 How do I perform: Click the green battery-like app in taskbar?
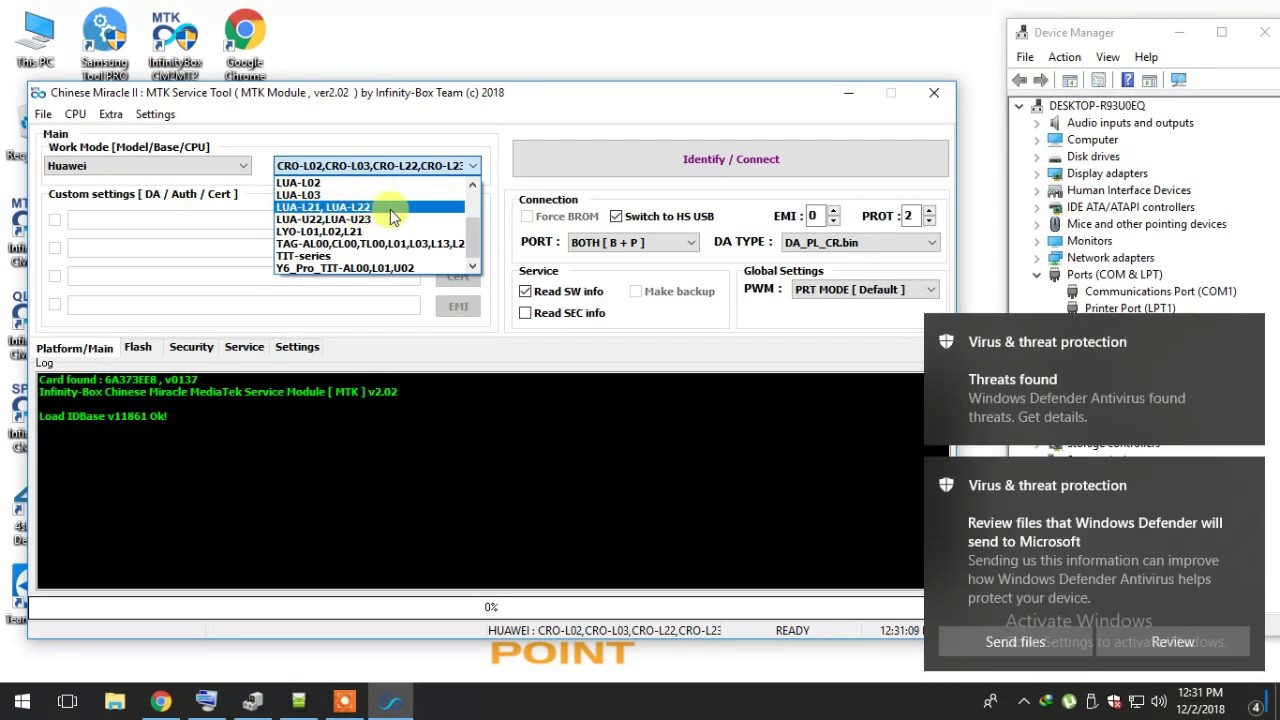(298, 701)
